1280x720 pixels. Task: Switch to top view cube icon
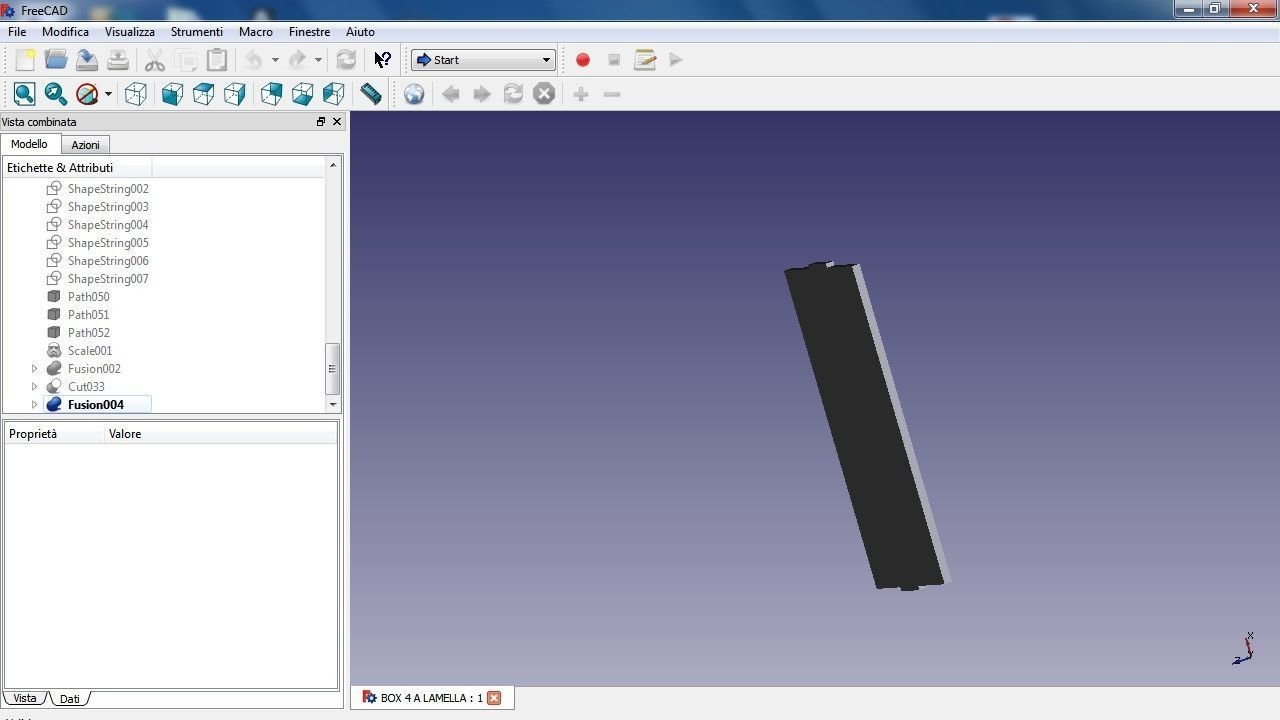coord(203,94)
